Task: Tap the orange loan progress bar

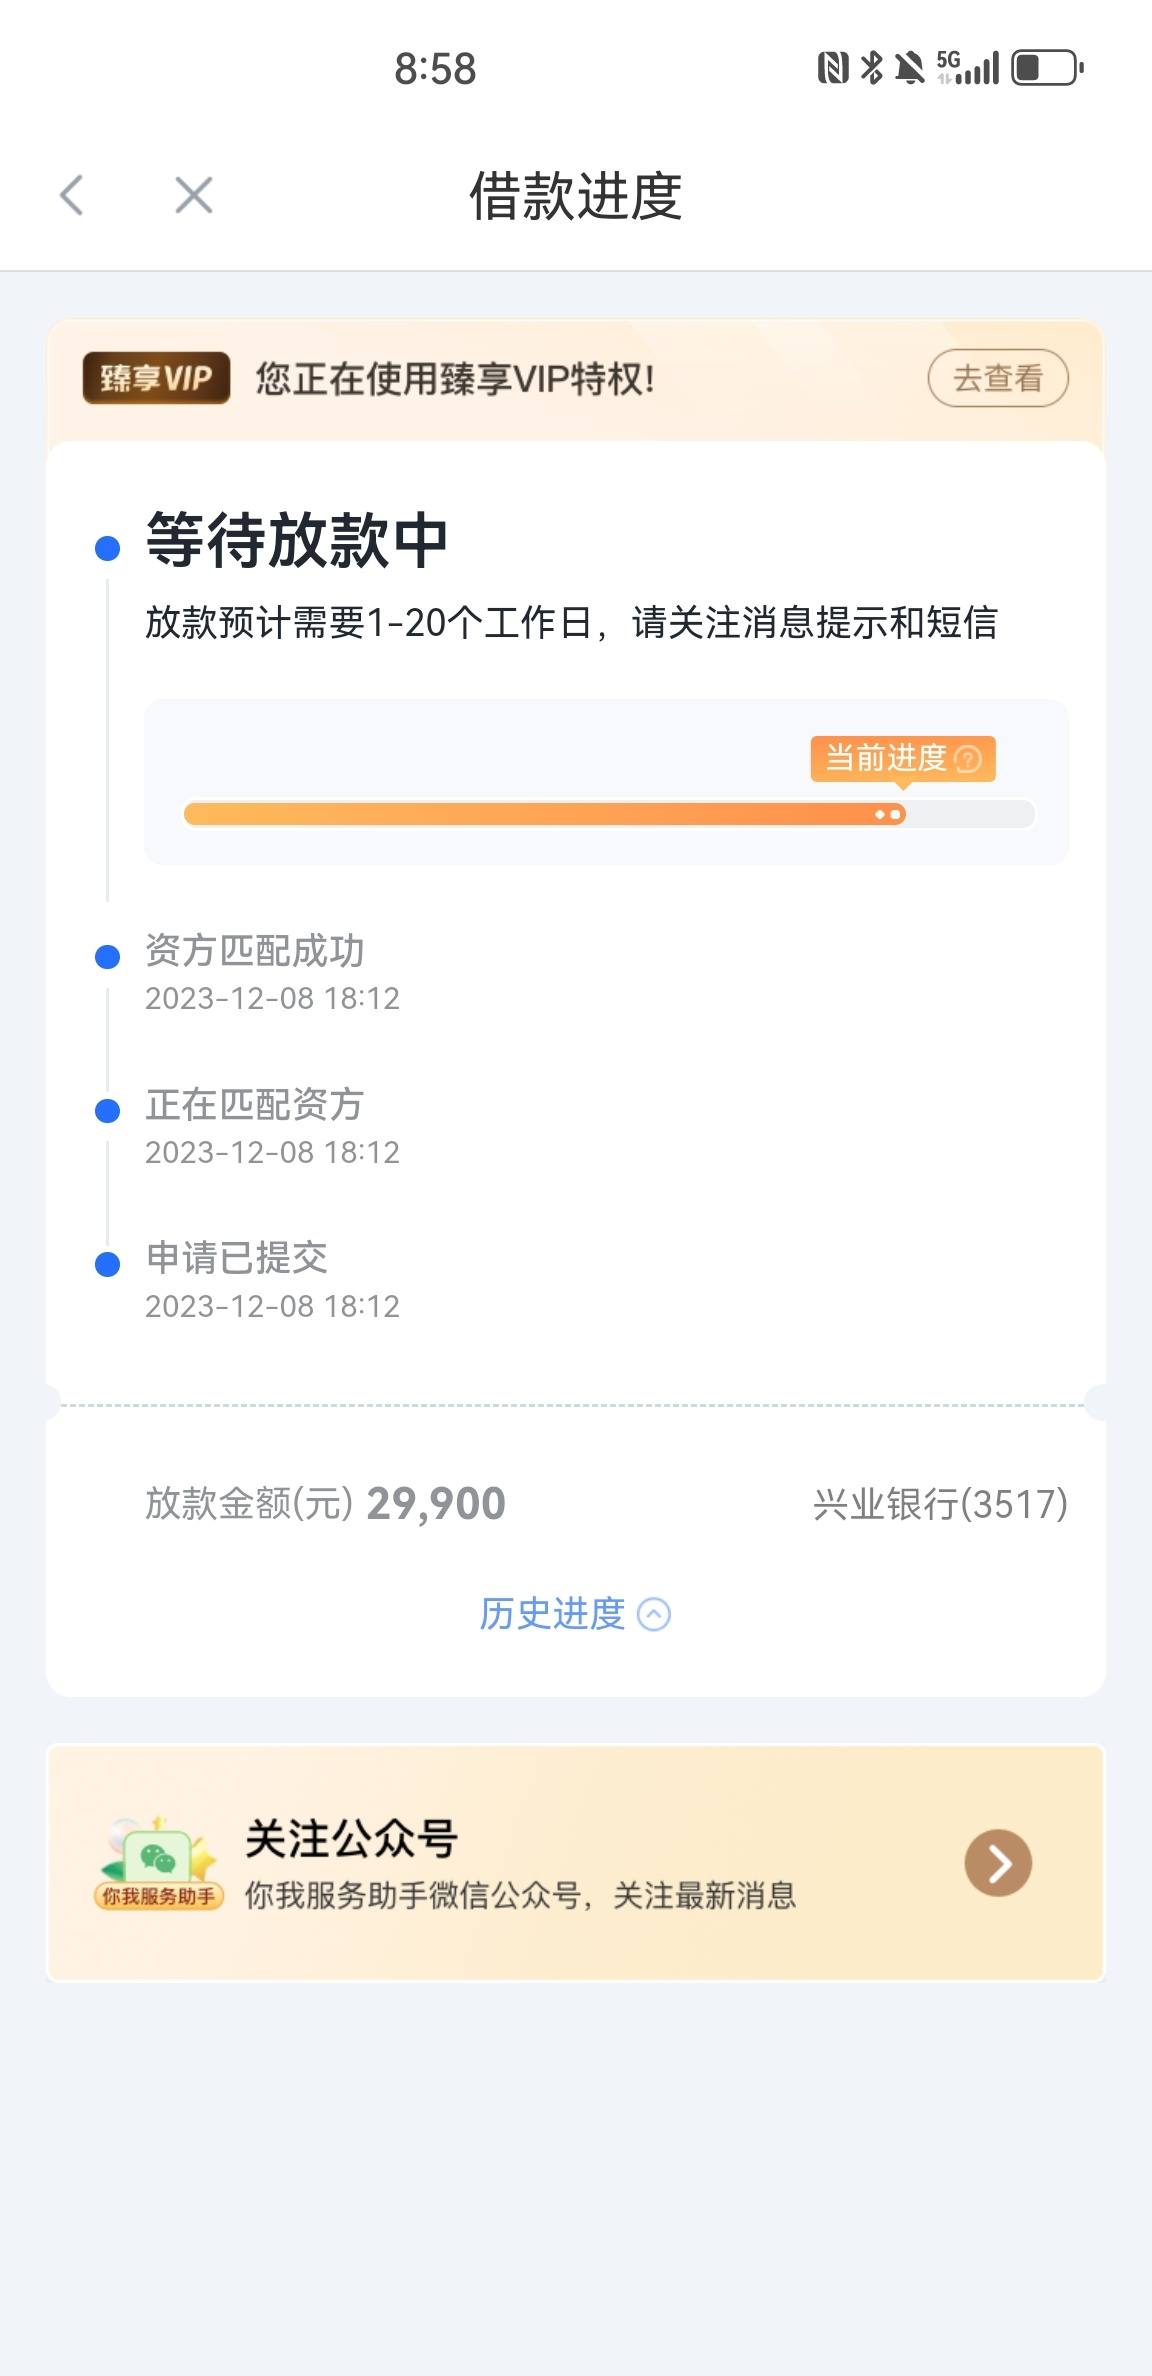Action: [x=608, y=814]
